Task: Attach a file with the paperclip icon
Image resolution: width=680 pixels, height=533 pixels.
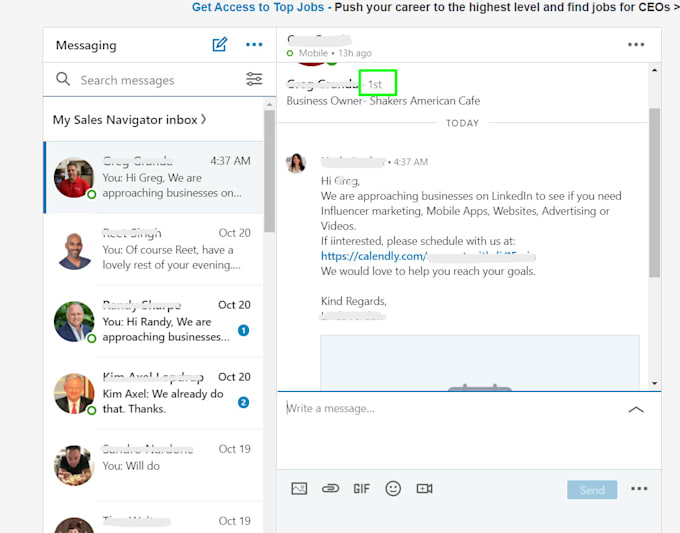Action: click(x=330, y=489)
